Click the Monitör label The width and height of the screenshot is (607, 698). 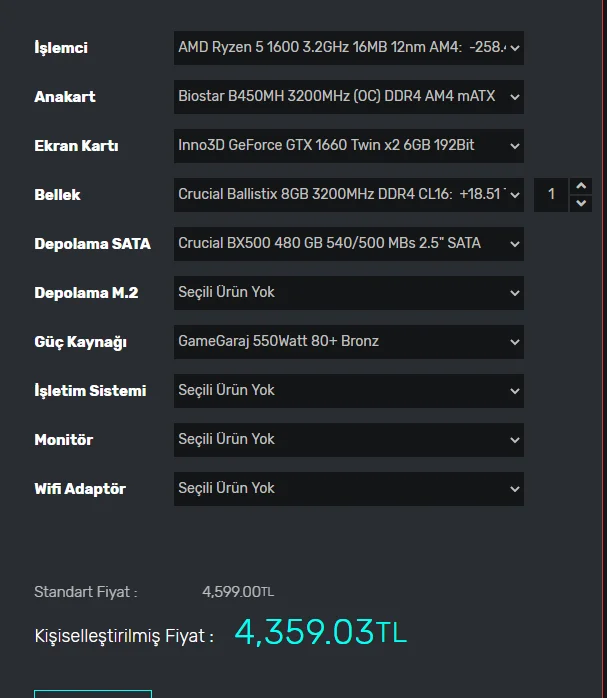click(x=64, y=439)
